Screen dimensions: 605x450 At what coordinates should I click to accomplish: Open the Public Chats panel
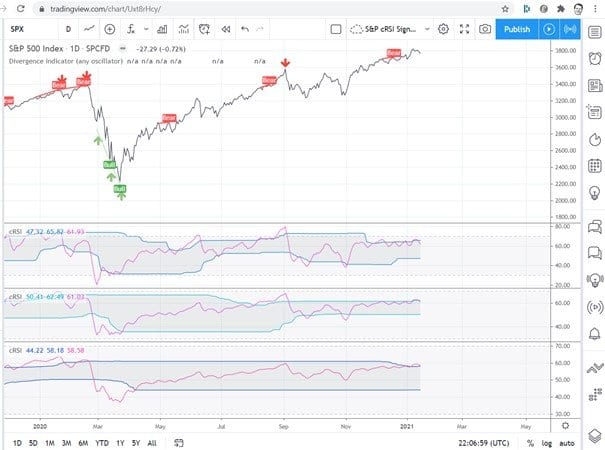coord(595,227)
